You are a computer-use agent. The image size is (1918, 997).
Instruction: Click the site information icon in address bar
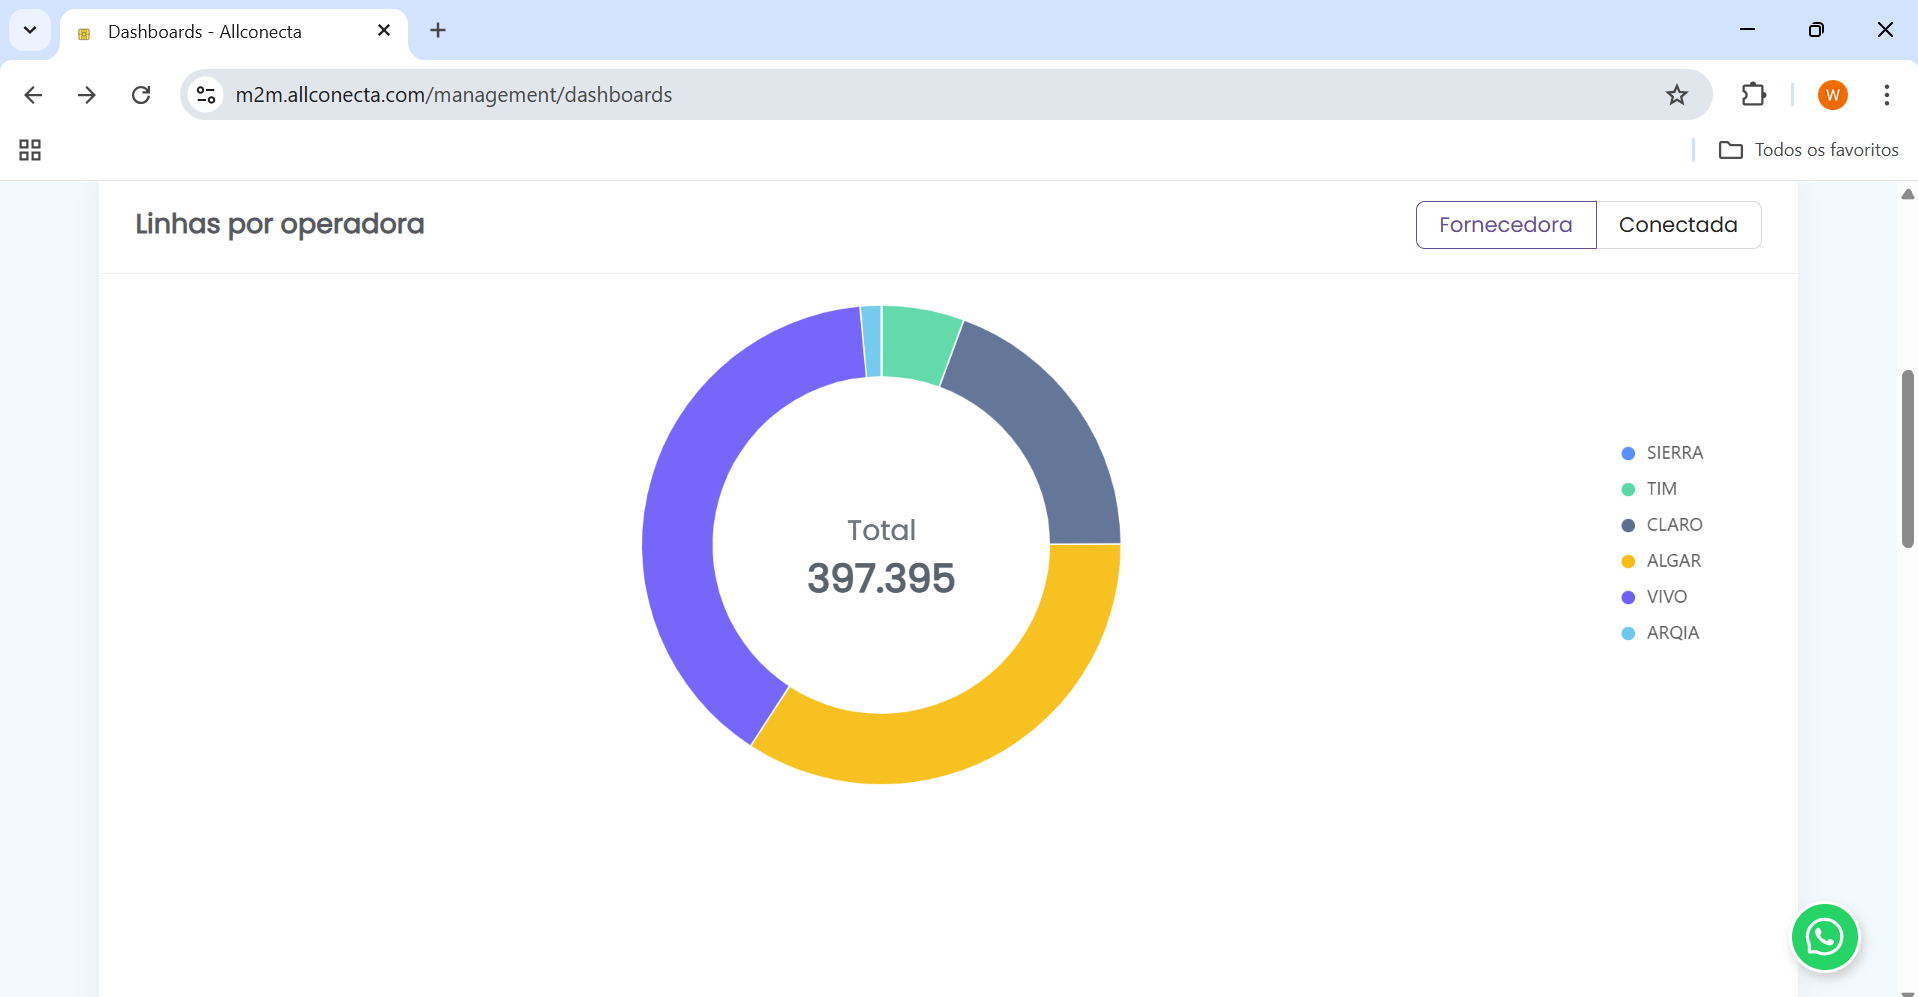click(x=206, y=95)
